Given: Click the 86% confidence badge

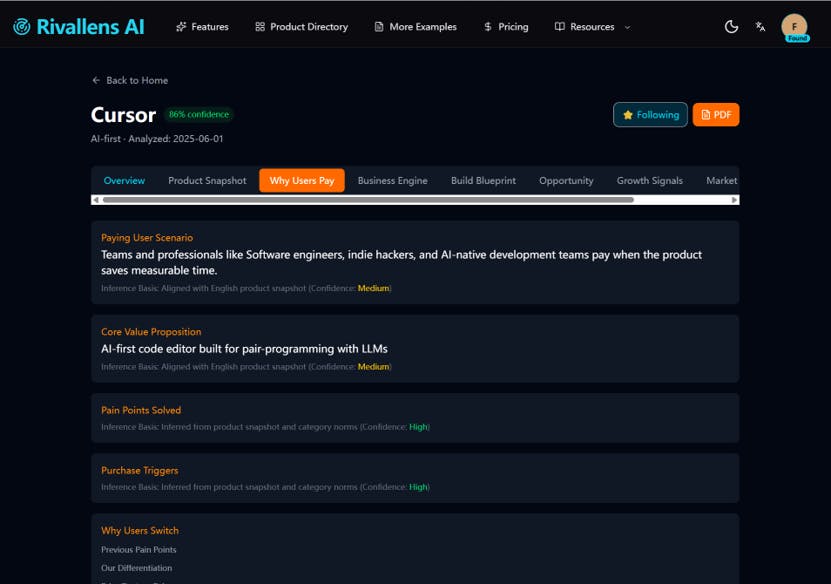Looking at the screenshot, I should [199, 114].
